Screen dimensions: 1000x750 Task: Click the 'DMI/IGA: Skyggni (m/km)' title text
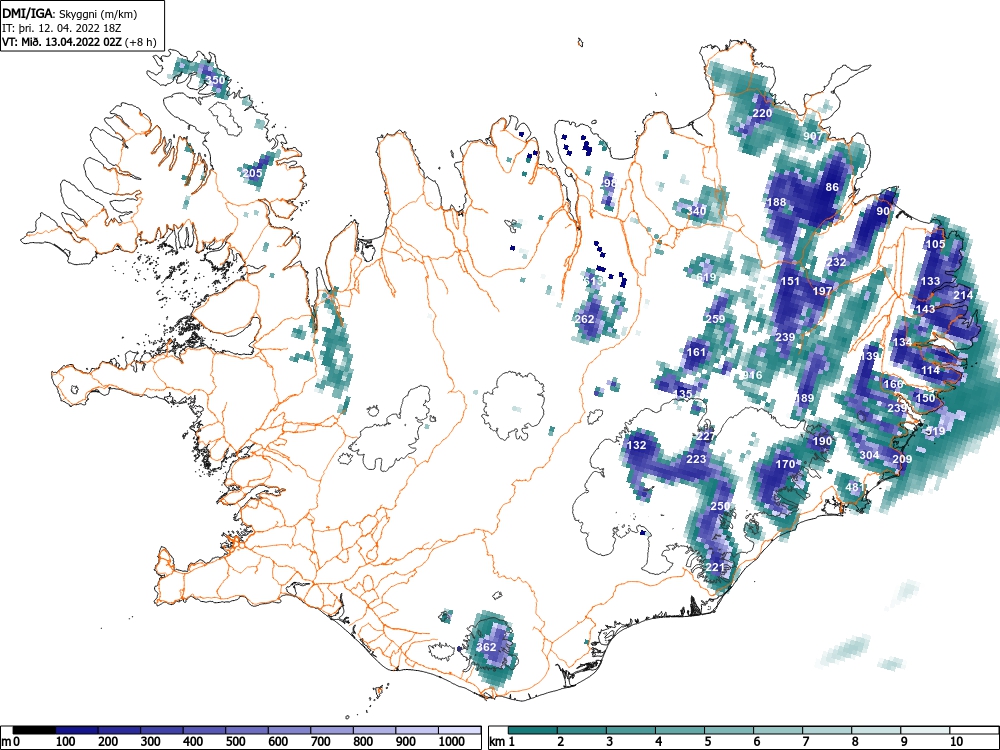point(70,13)
